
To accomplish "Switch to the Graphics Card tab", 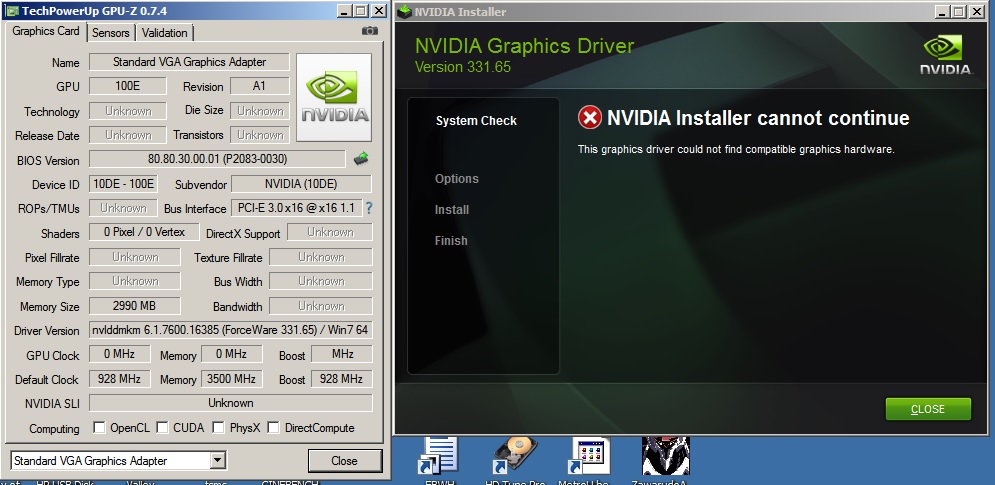I will 46,31.
